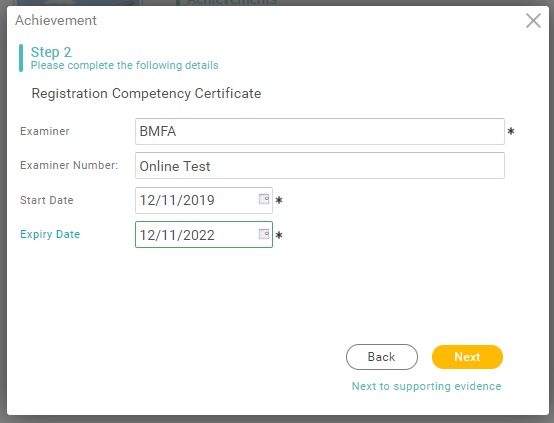Viewport: 554px width, 423px height.
Task: Click the Achievement dialog title
Action: pos(56,20)
